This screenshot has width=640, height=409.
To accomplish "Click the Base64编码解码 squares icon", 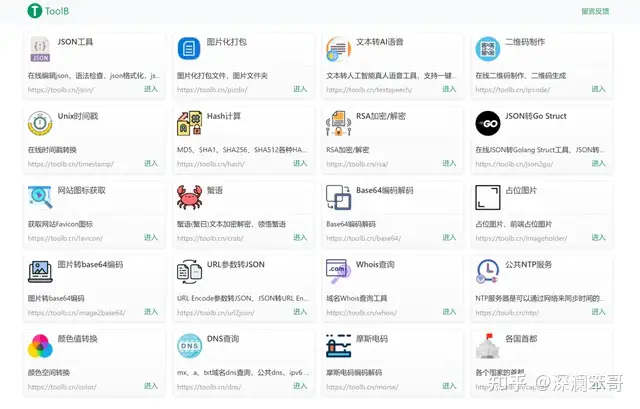I will [338, 197].
